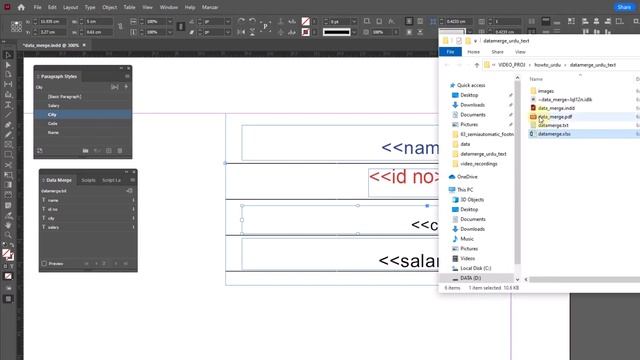Click delete style trash icon in Paragraph Styles

pyautogui.click(x=120, y=151)
